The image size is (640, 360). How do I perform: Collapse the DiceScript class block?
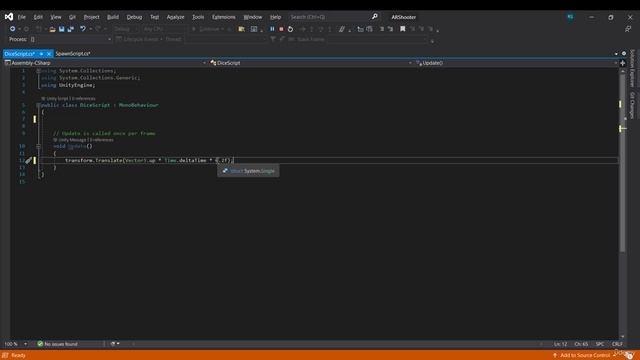(38, 105)
